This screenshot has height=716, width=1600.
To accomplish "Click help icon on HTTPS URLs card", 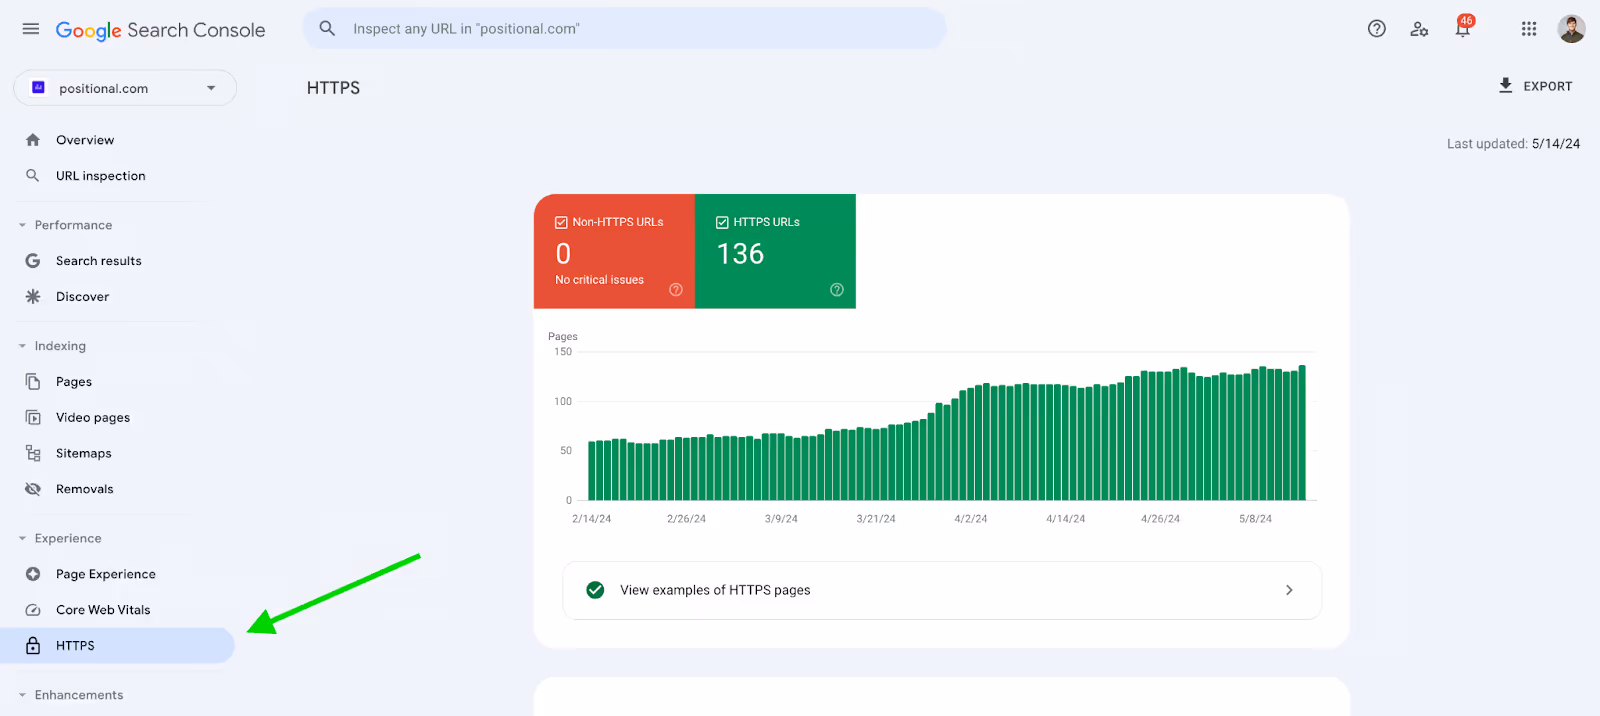I will point(837,290).
